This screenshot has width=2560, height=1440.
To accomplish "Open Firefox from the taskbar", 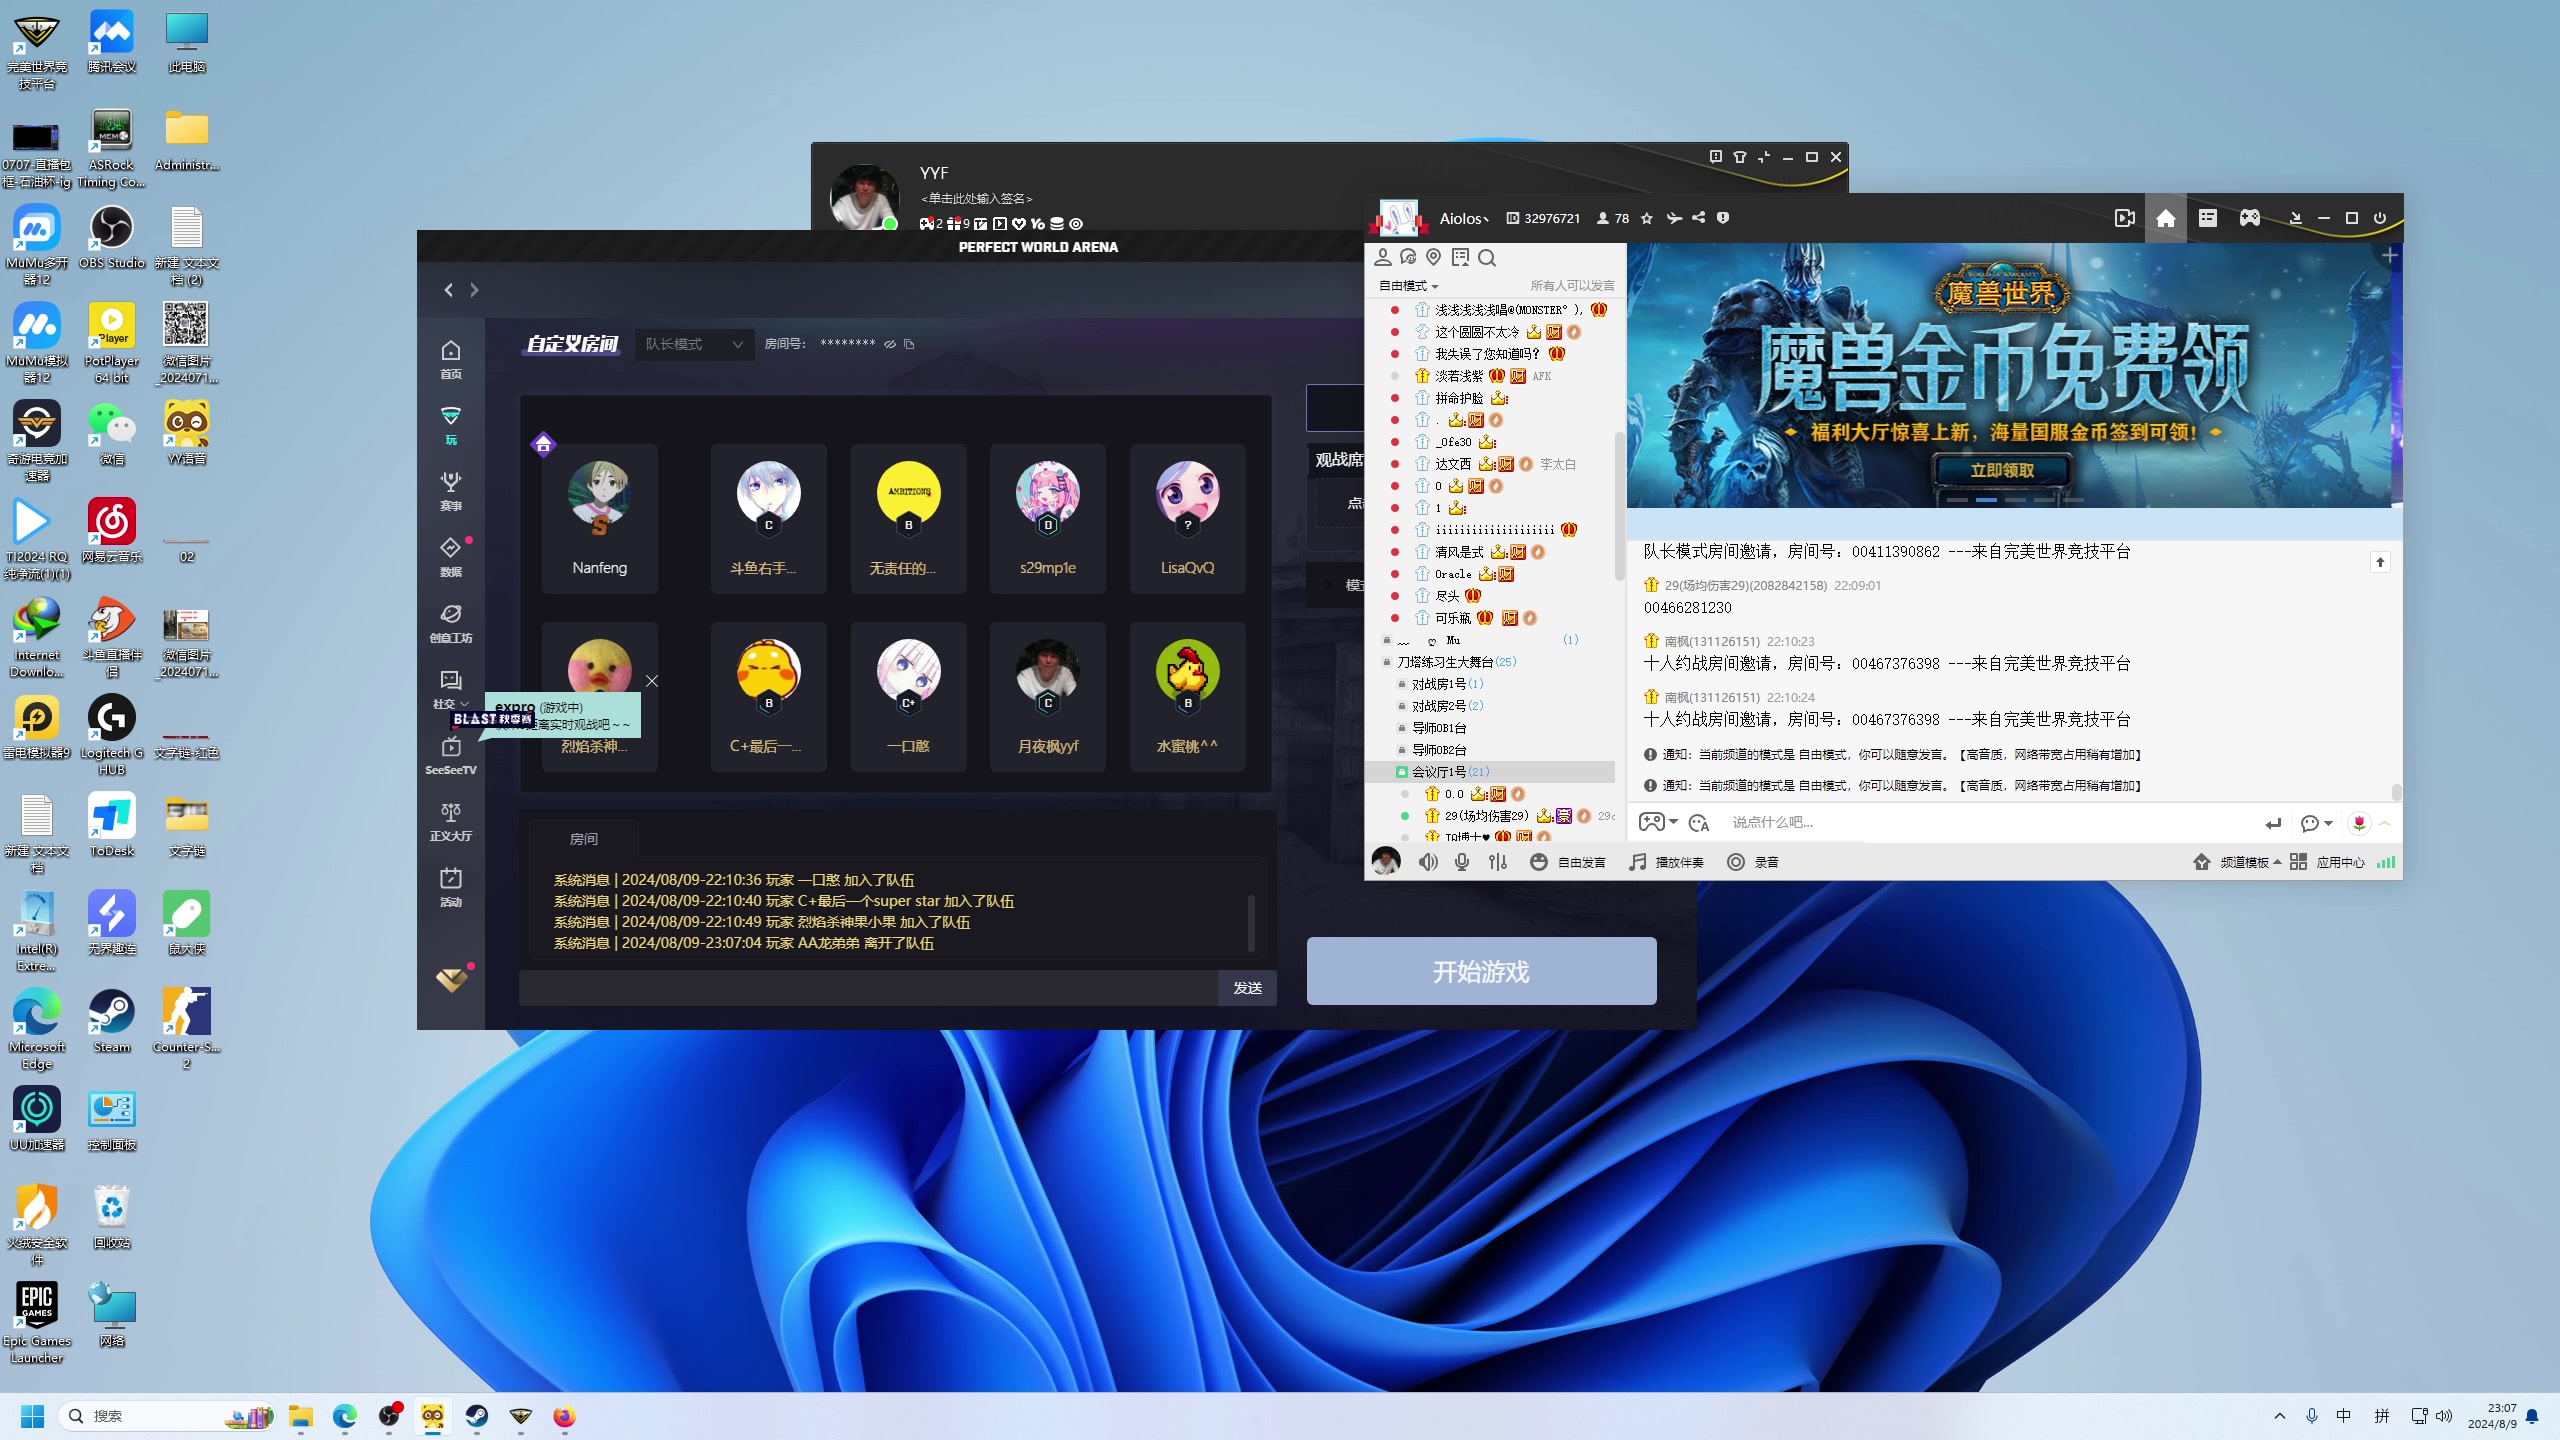I will point(564,1416).
